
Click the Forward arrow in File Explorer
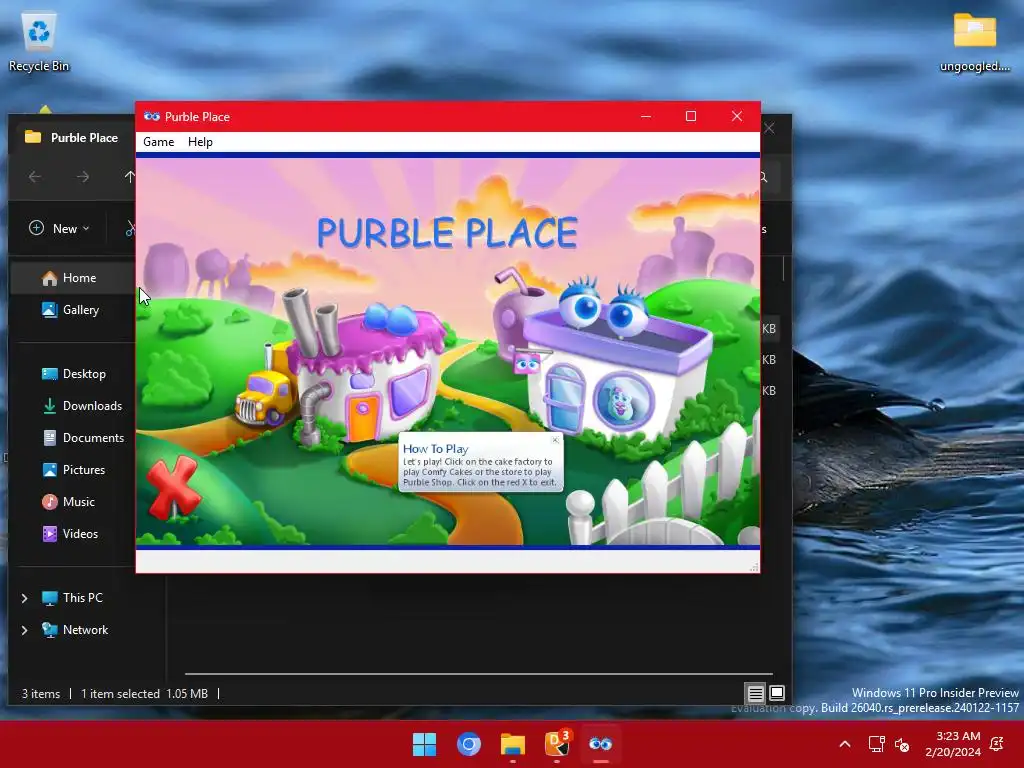click(82, 176)
